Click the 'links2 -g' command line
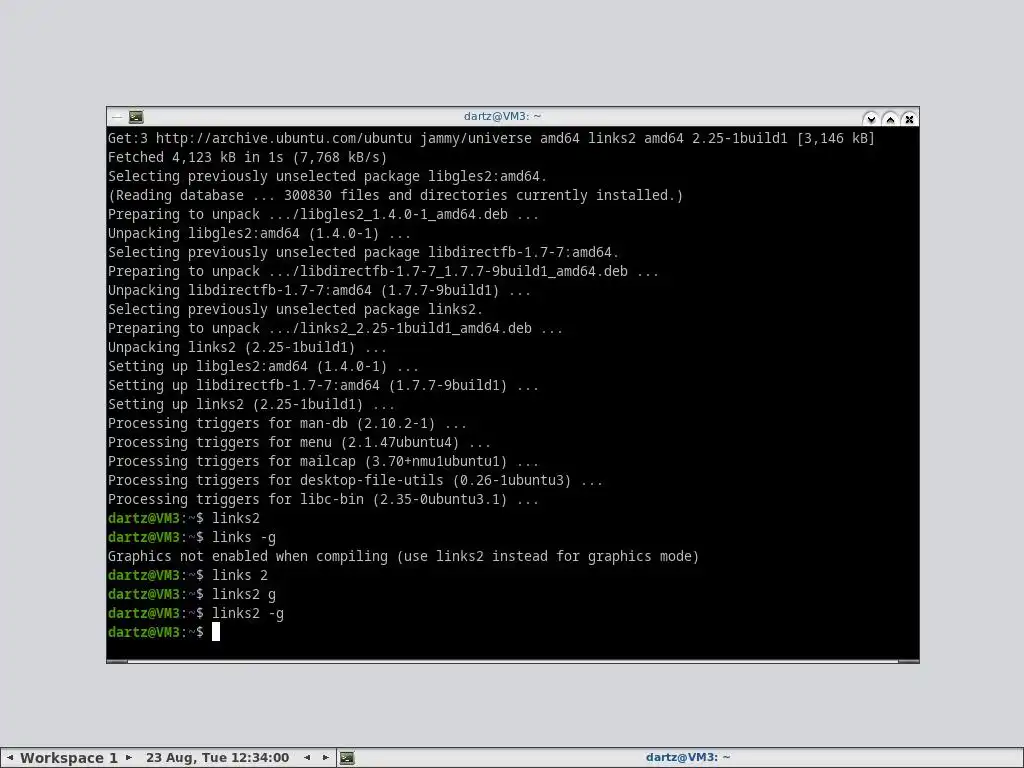Screen dimensions: 1024x768 [x=196, y=613]
